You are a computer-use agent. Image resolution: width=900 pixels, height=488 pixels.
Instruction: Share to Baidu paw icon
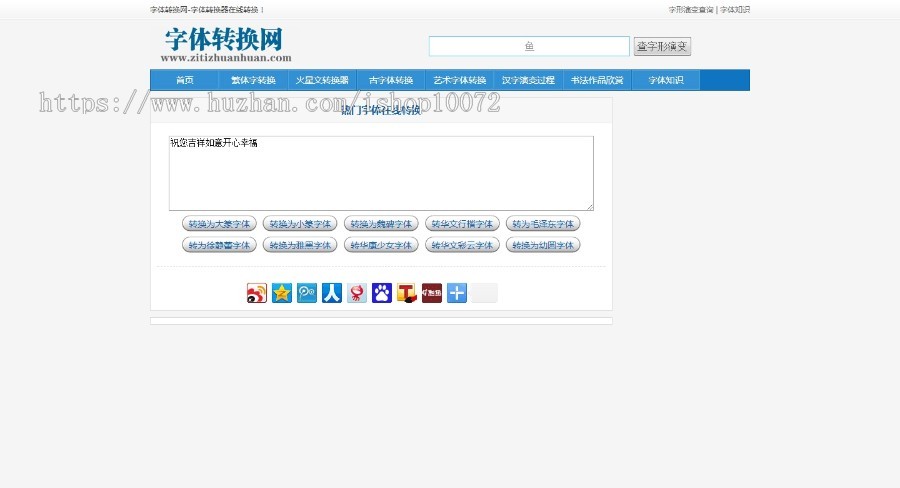pos(382,293)
